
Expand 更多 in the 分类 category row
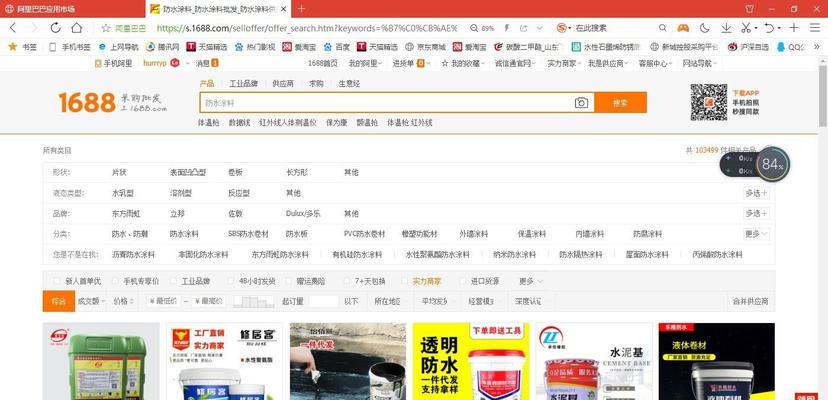[756, 234]
